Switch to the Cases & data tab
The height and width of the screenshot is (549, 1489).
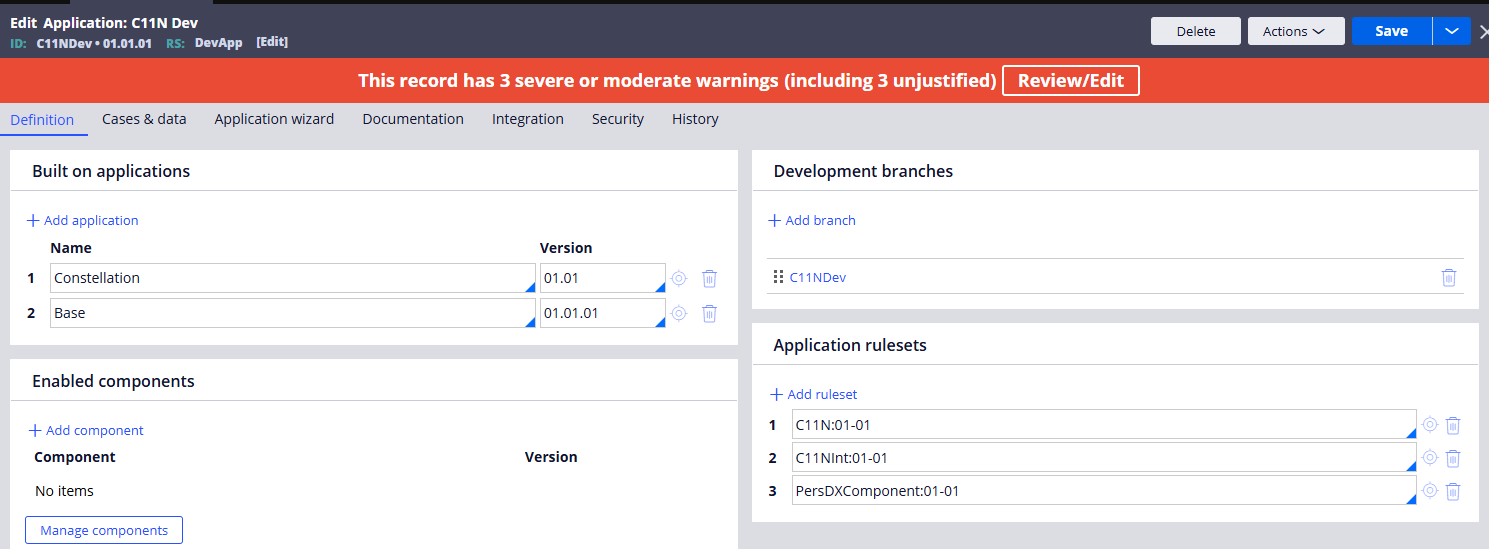point(144,119)
